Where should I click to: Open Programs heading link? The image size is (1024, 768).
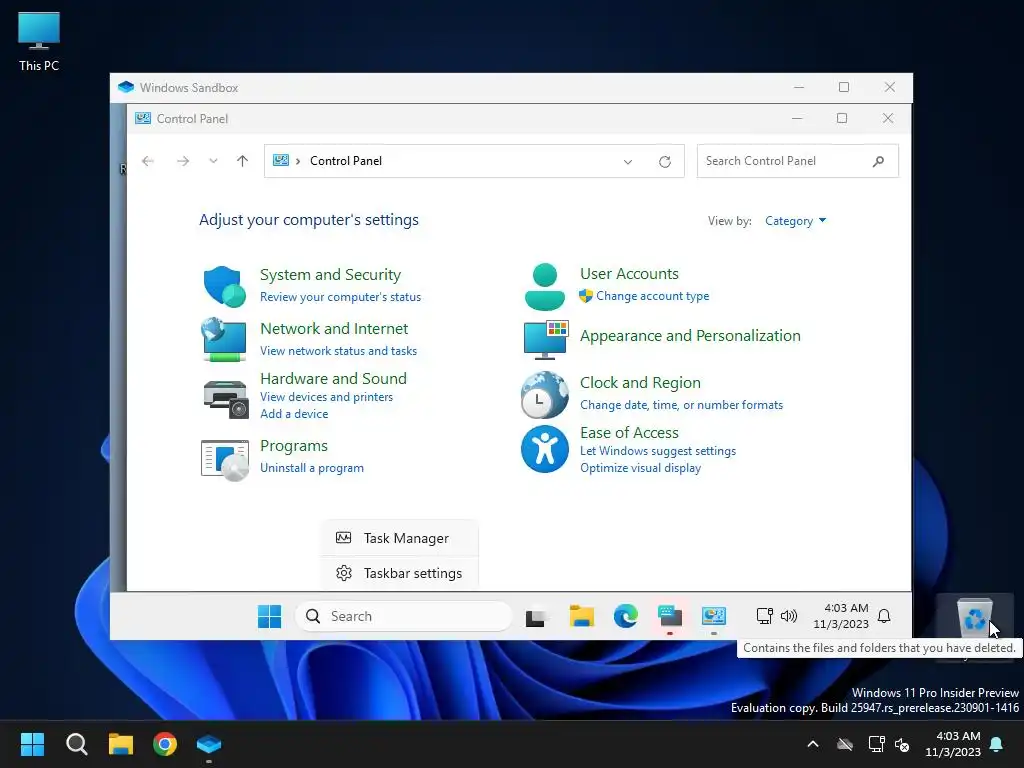click(294, 446)
